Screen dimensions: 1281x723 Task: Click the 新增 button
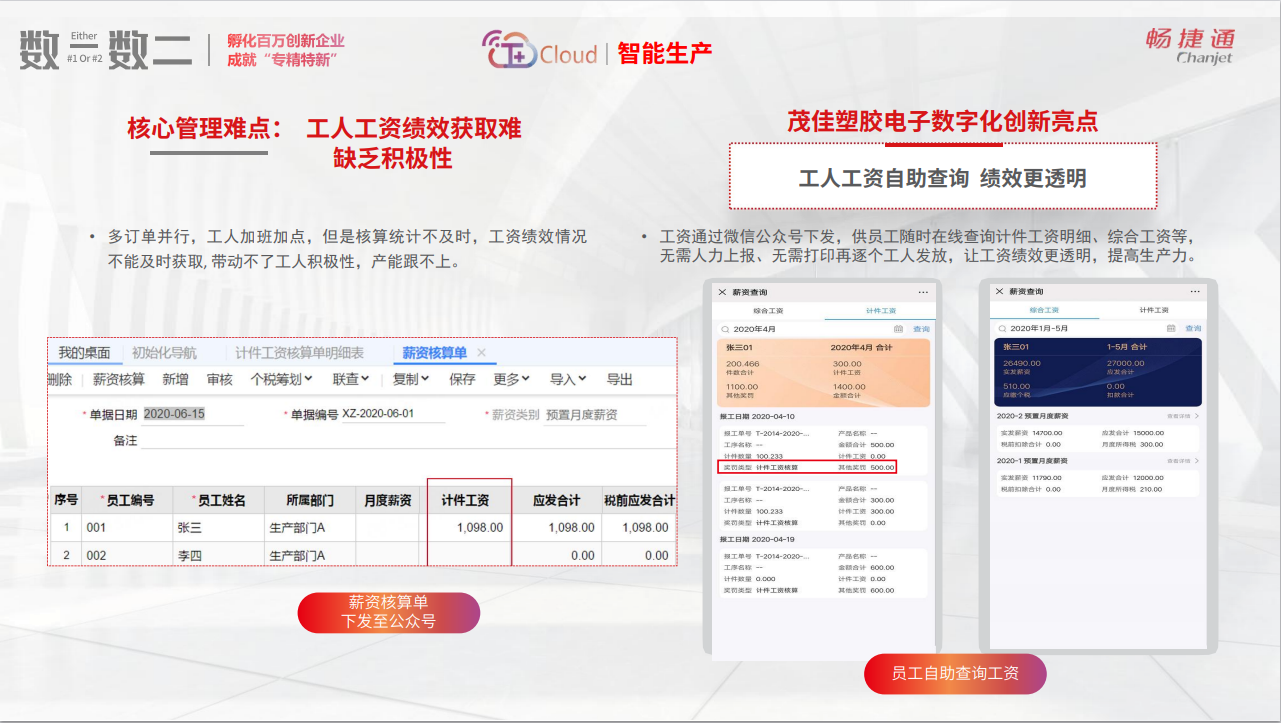click(x=175, y=379)
